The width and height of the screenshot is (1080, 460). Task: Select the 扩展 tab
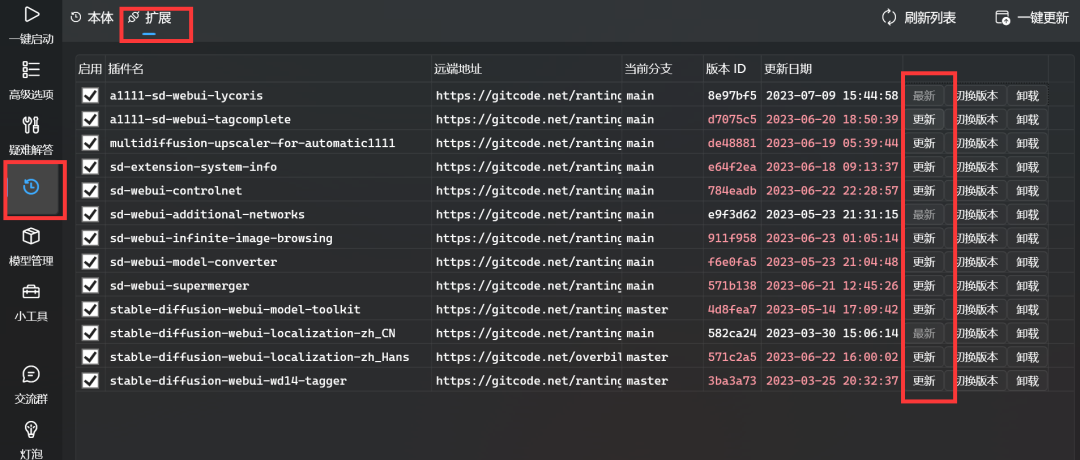tap(149, 17)
